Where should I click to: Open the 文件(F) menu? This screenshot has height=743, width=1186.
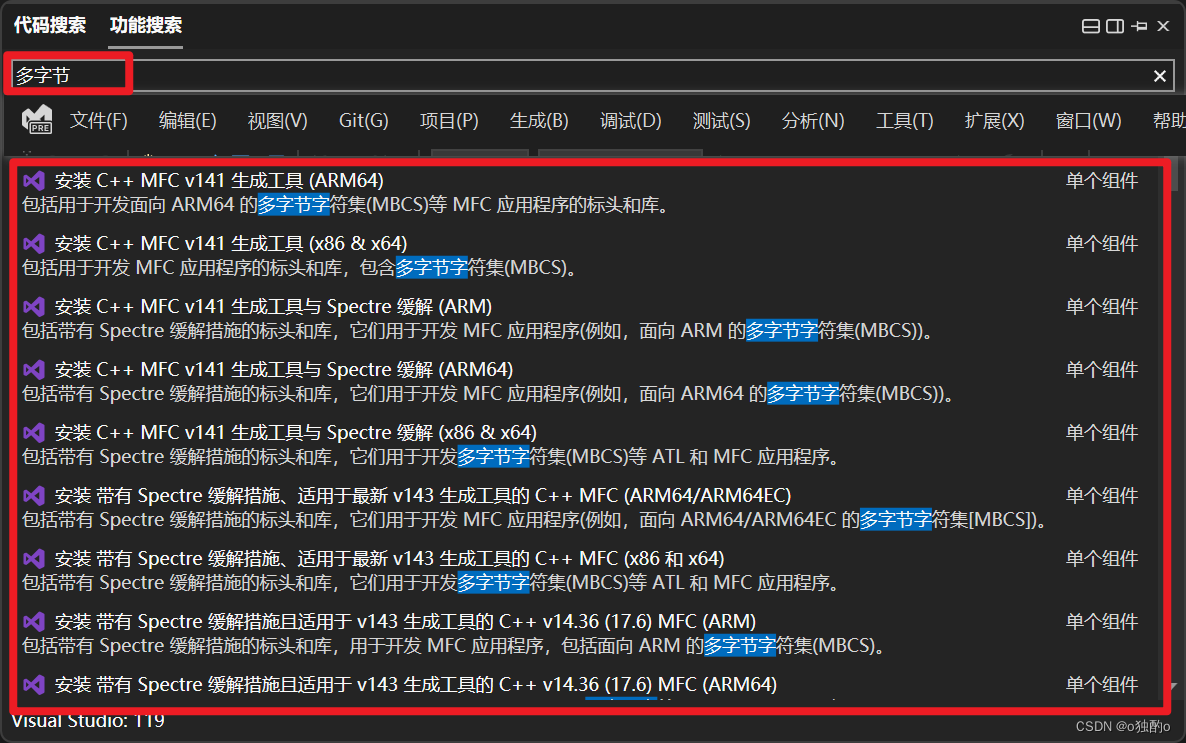click(98, 120)
